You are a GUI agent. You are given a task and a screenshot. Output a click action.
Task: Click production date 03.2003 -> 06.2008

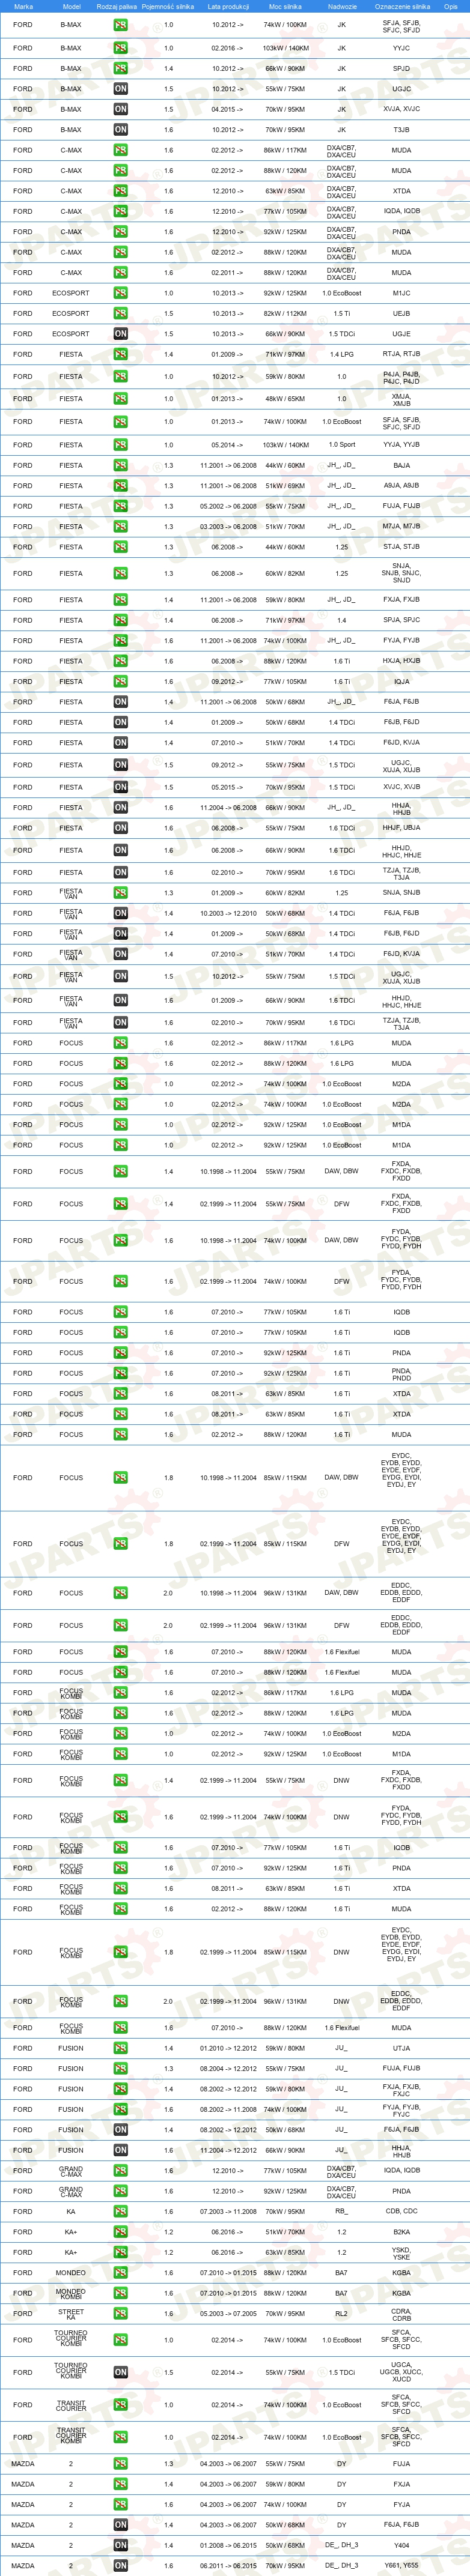227,526
